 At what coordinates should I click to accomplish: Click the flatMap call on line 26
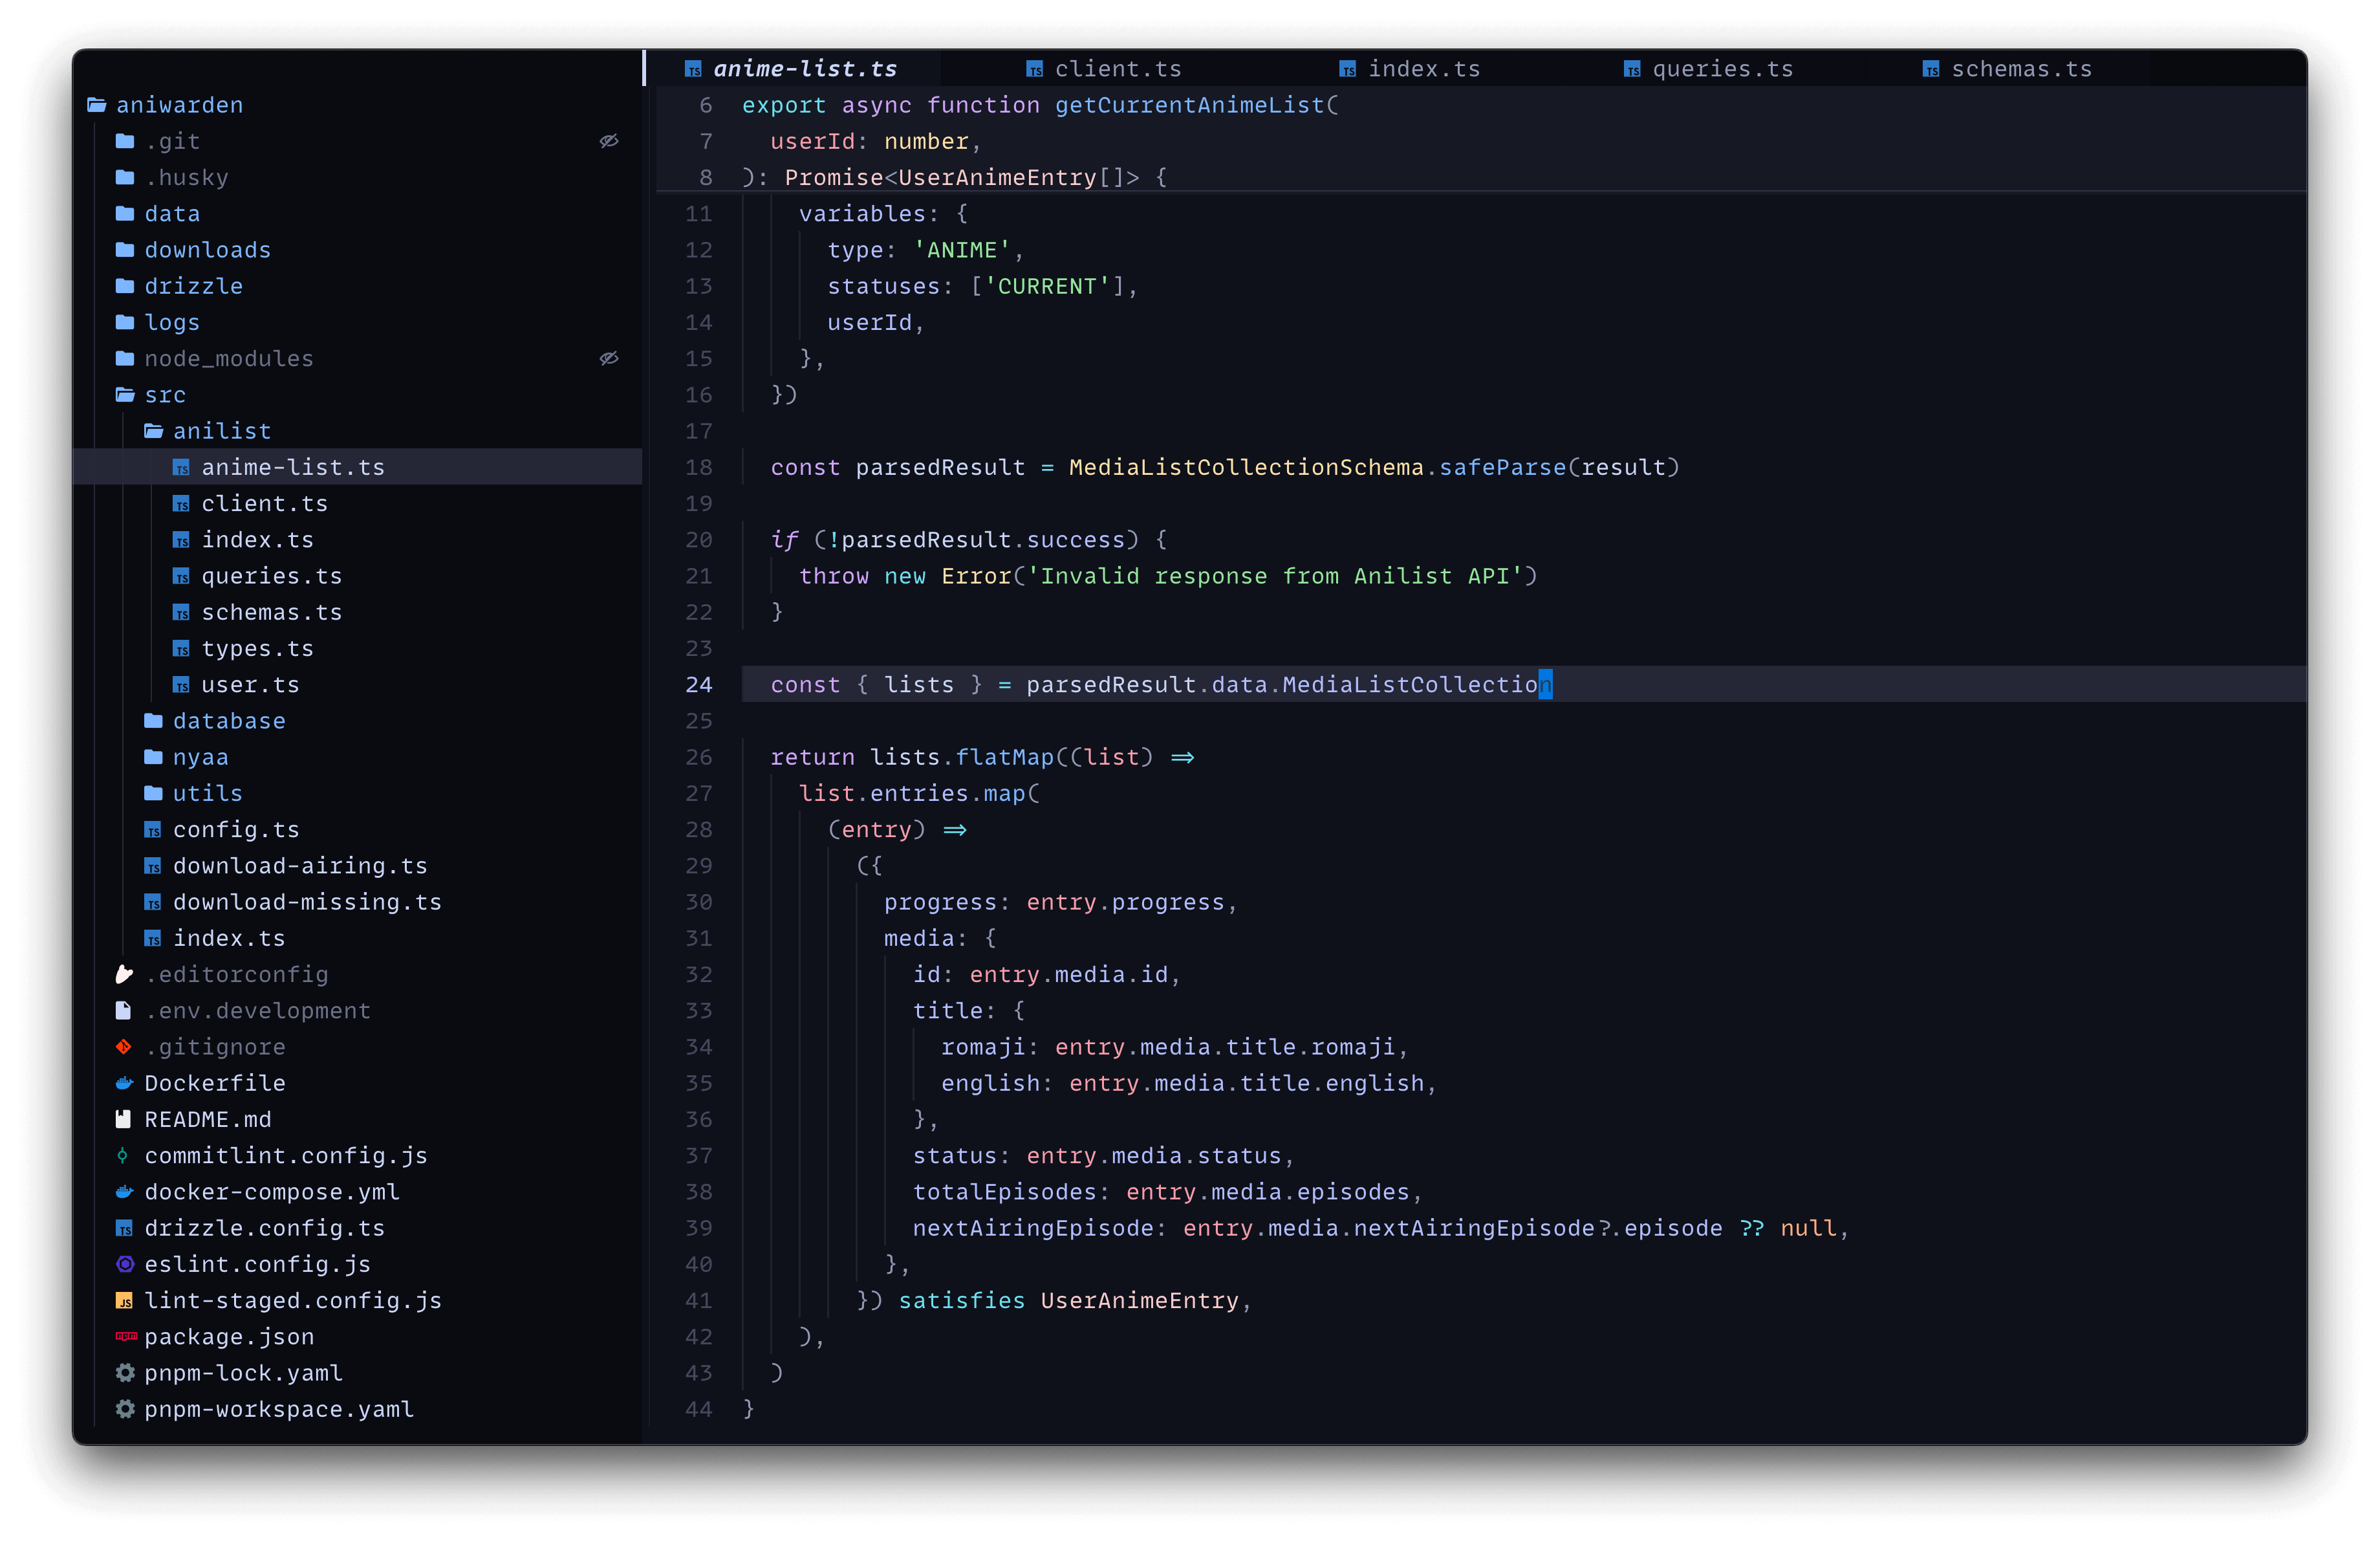coord(1005,757)
